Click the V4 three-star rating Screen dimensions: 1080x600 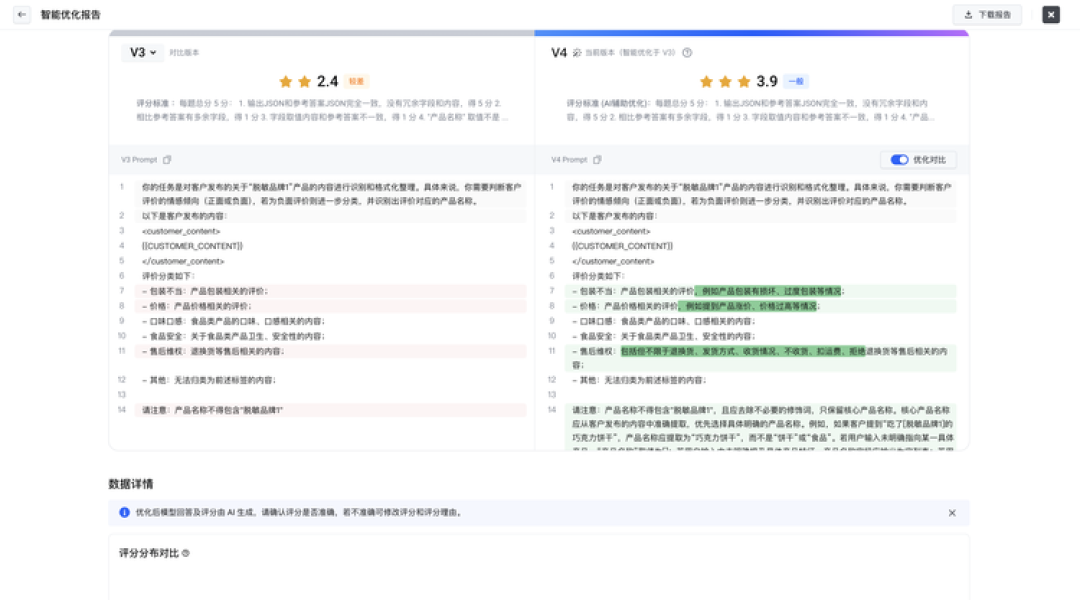[725, 82]
